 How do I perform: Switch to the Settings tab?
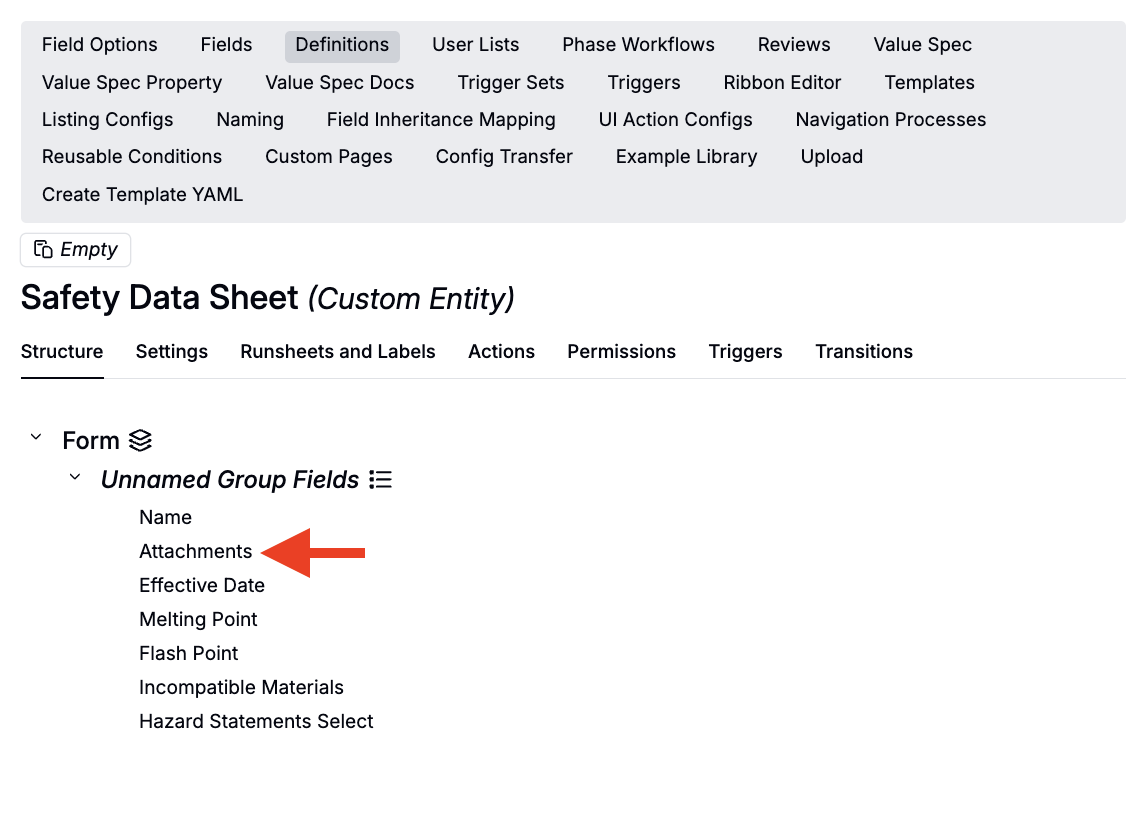[172, 351]
